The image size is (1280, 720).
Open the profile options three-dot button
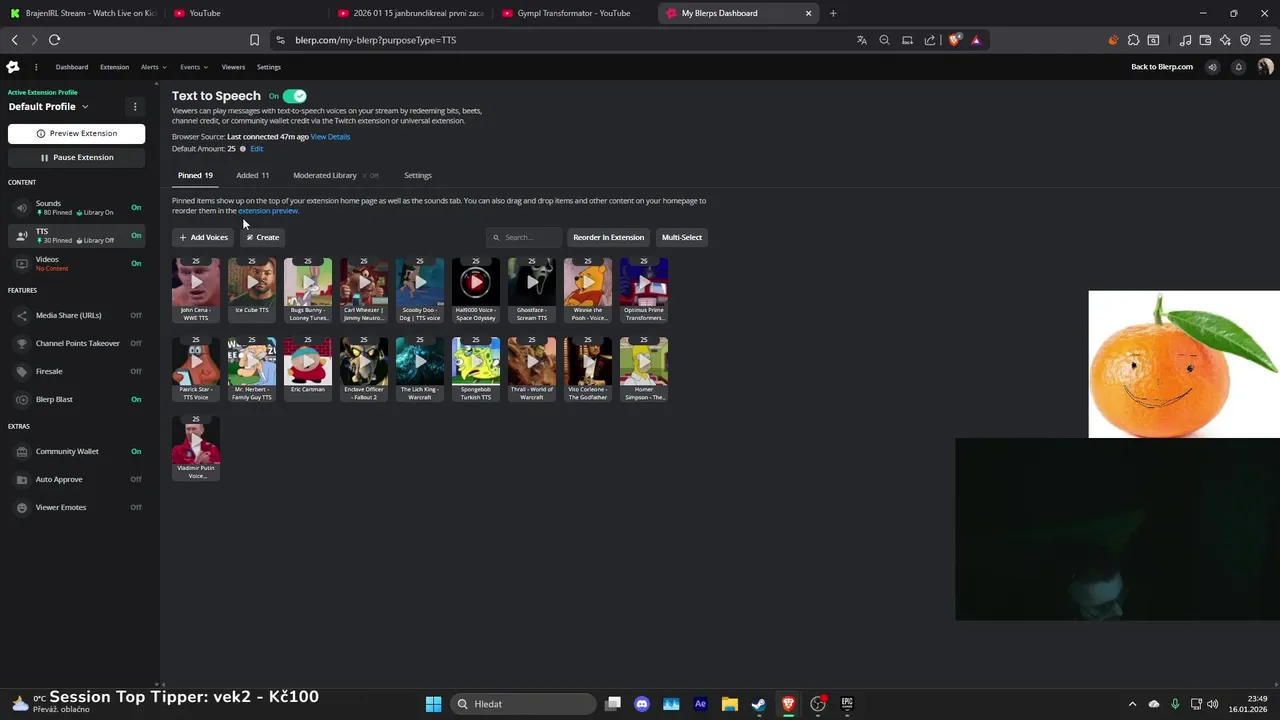[135, 106]
